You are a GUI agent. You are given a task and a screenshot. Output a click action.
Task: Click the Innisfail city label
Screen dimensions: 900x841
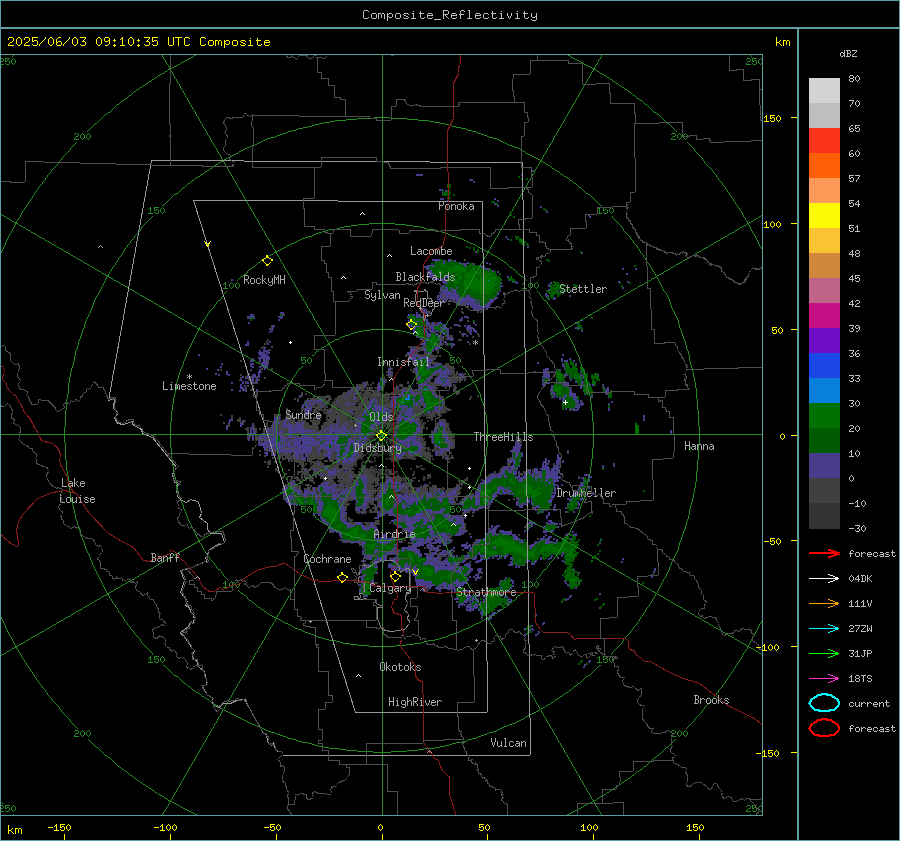tap(403, 362)
